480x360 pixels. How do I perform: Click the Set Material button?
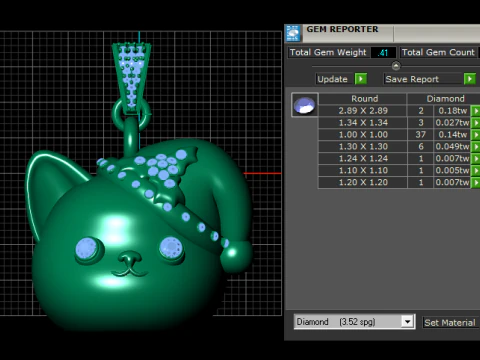tap(450, 322)
